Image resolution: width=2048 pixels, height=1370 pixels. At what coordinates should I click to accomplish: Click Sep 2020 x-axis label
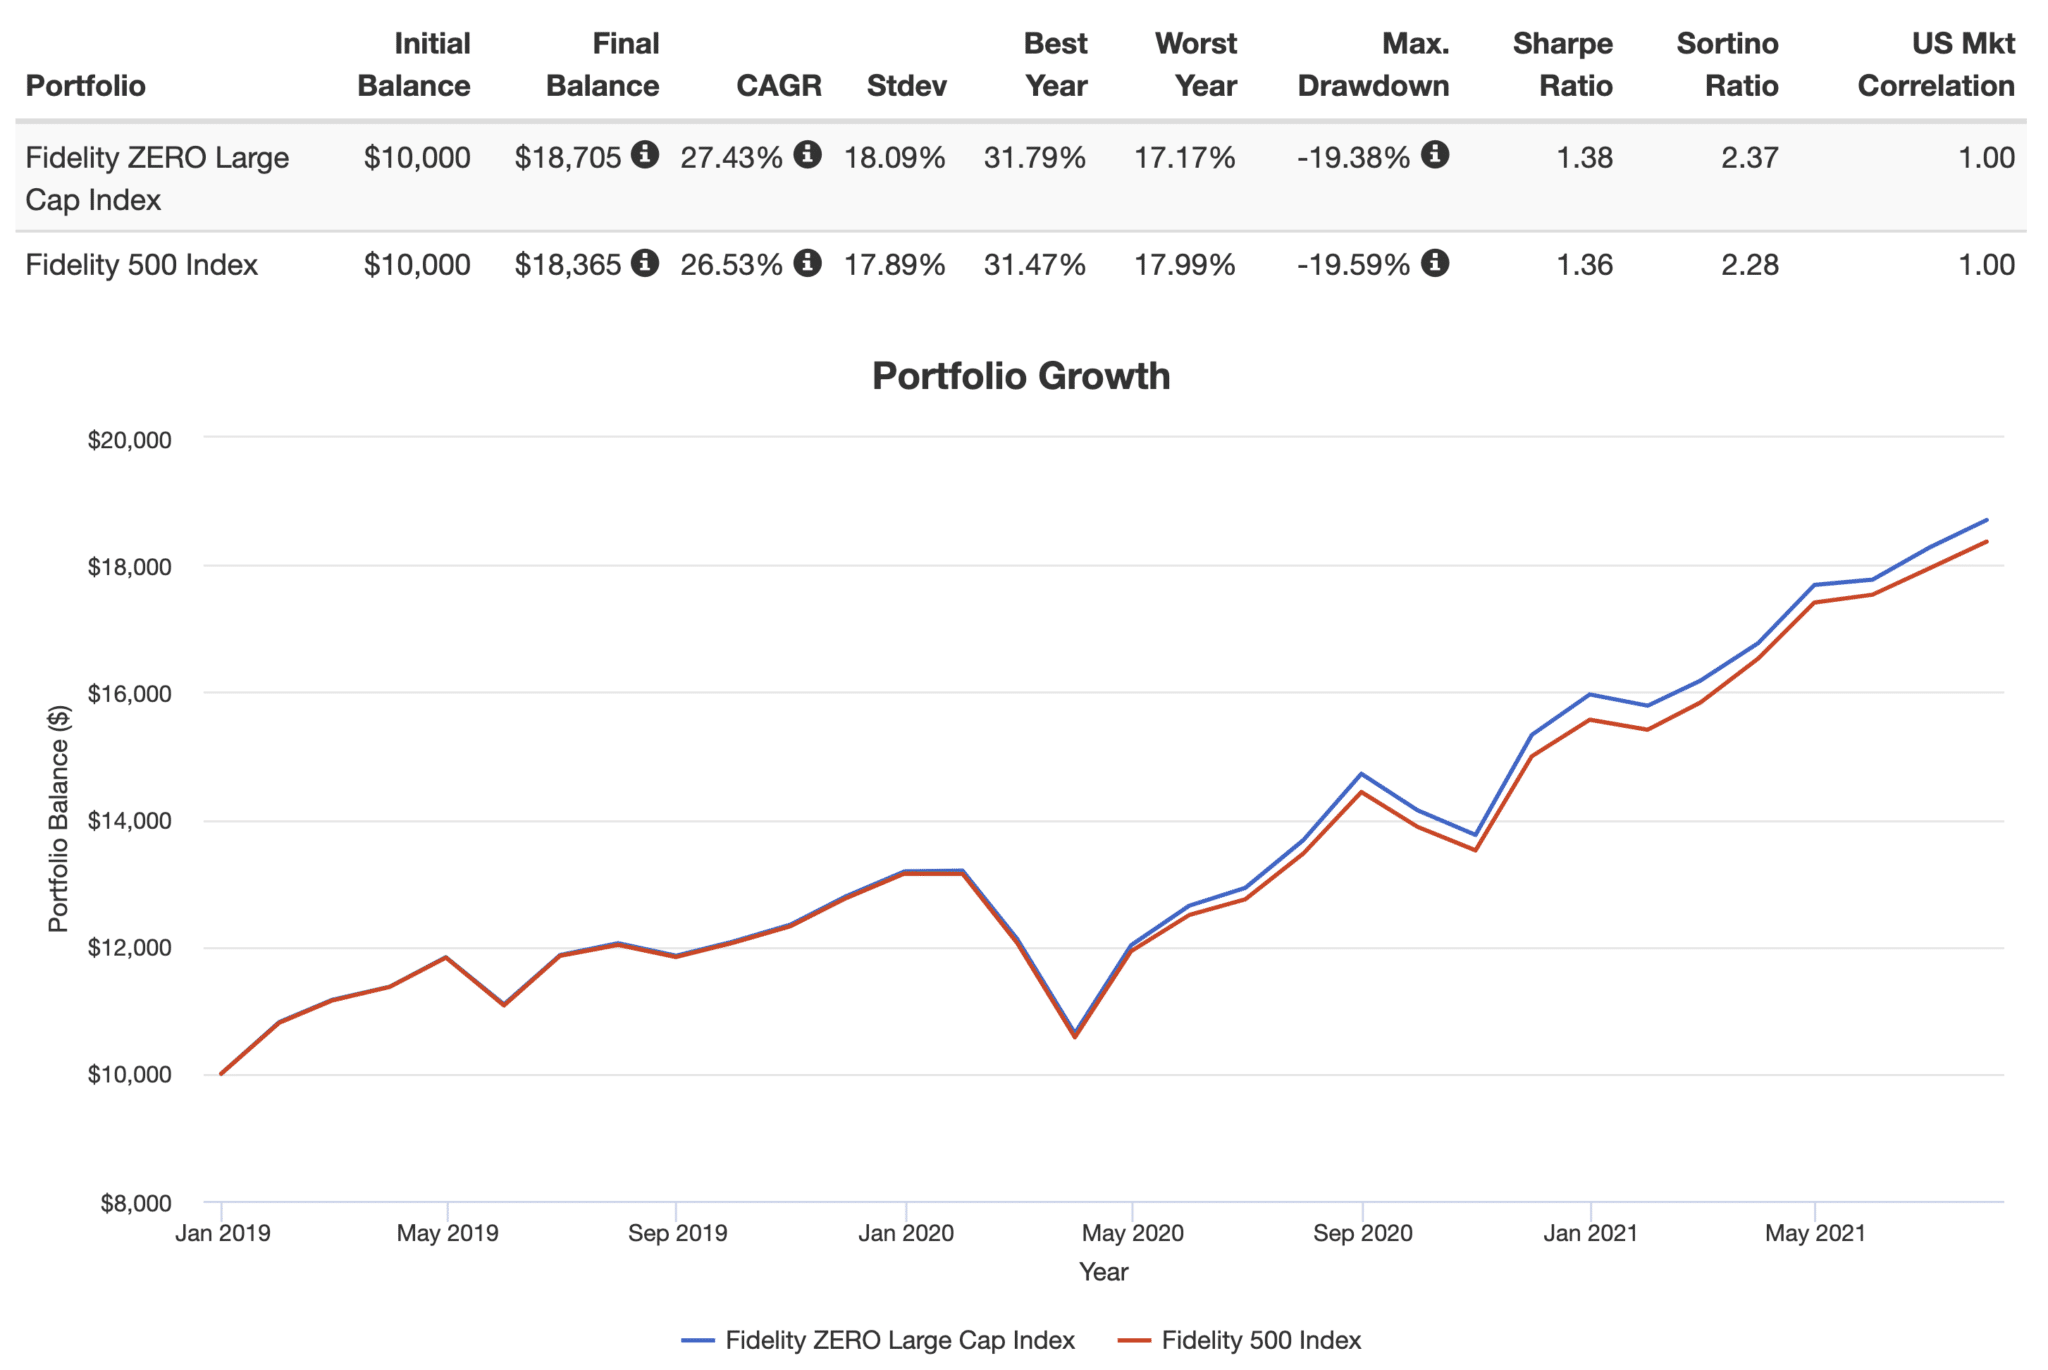1363,1233
